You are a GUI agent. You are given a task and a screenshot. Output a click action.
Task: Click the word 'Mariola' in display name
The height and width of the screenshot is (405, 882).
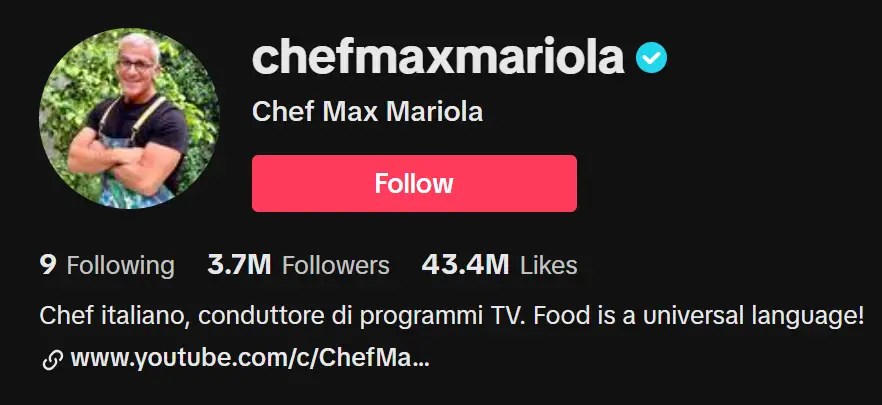tap(434, 111)
